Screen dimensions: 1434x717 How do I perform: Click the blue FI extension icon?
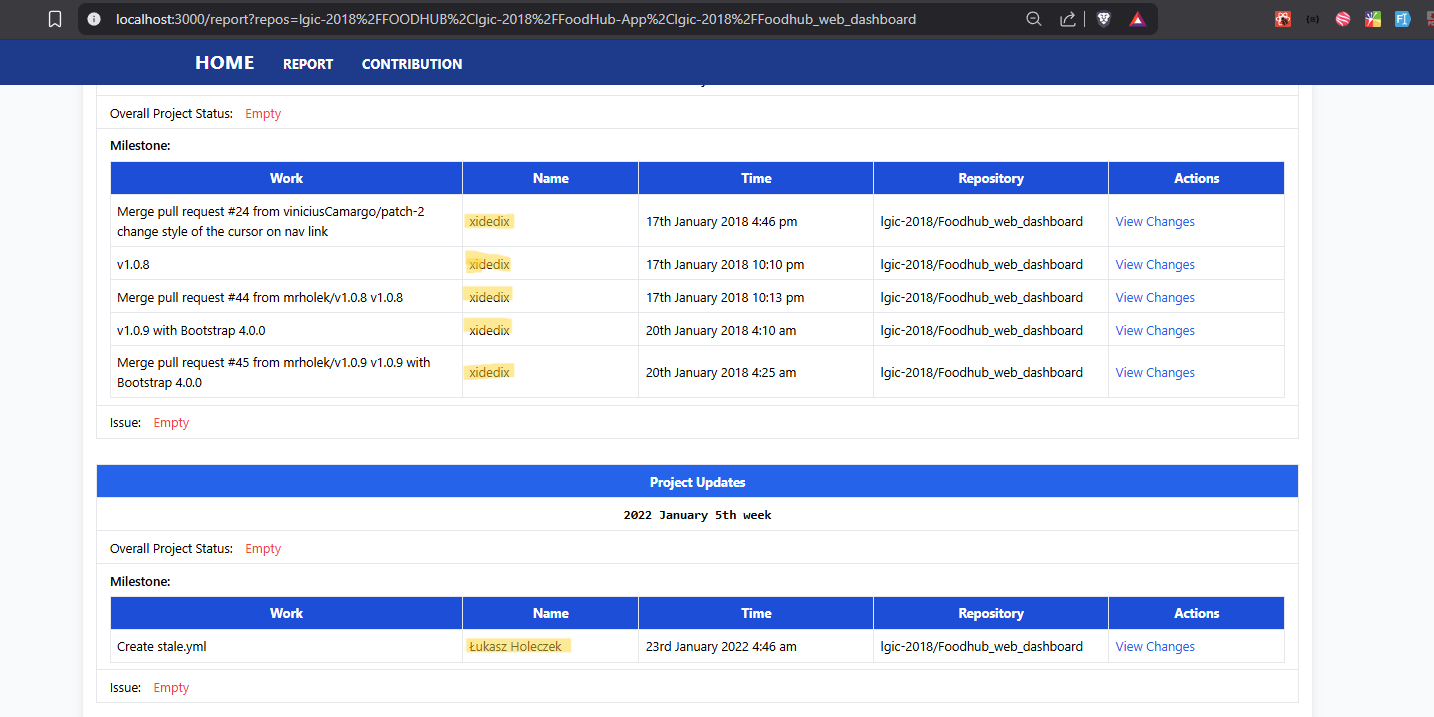[x=1403, y=19]
